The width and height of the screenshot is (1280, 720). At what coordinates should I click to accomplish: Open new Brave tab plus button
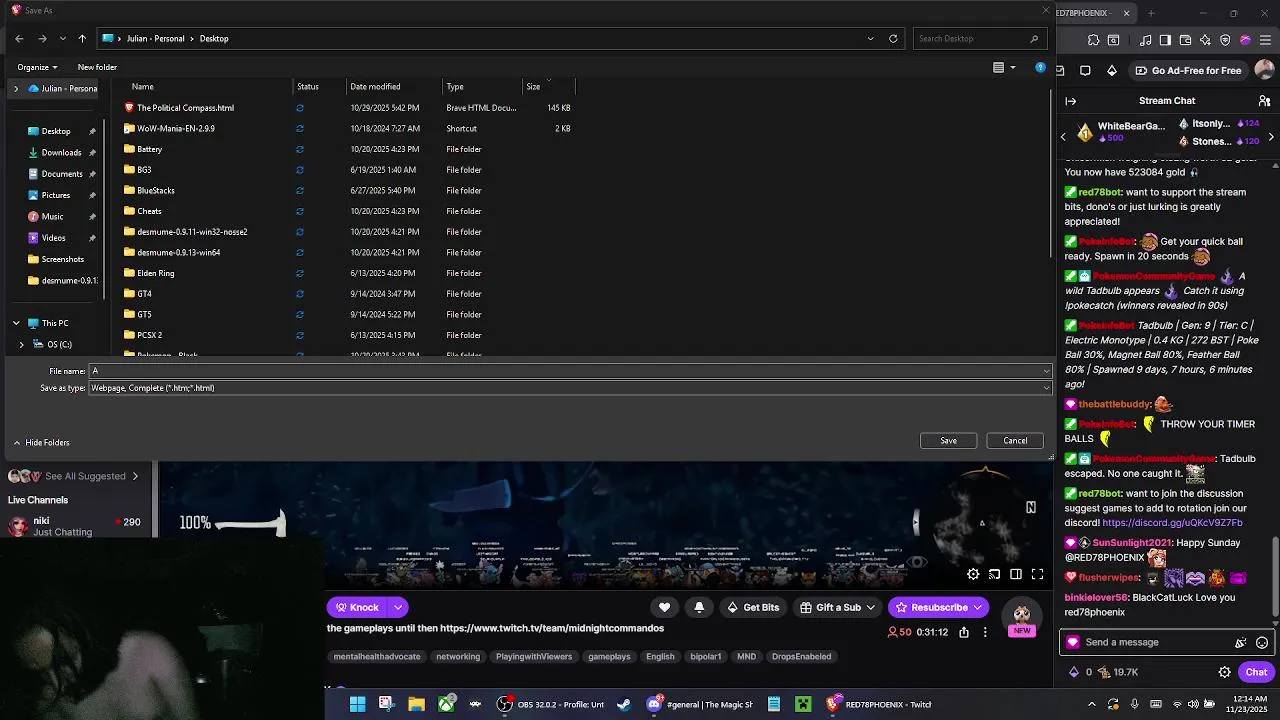[x=1151, y=13]
